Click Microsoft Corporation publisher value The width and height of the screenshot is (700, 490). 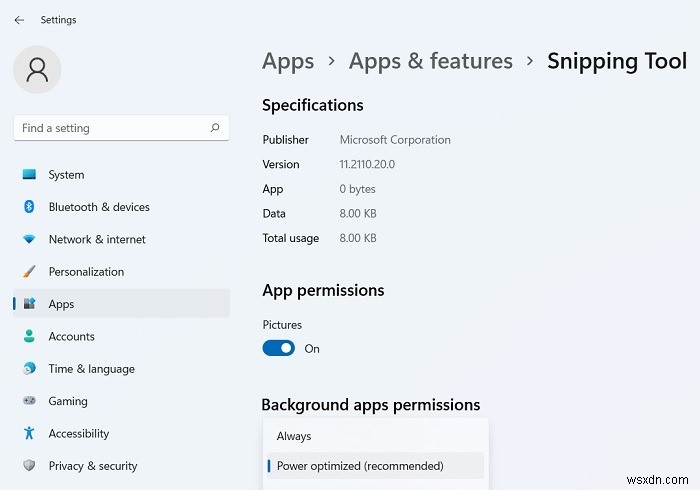point(395,140)
